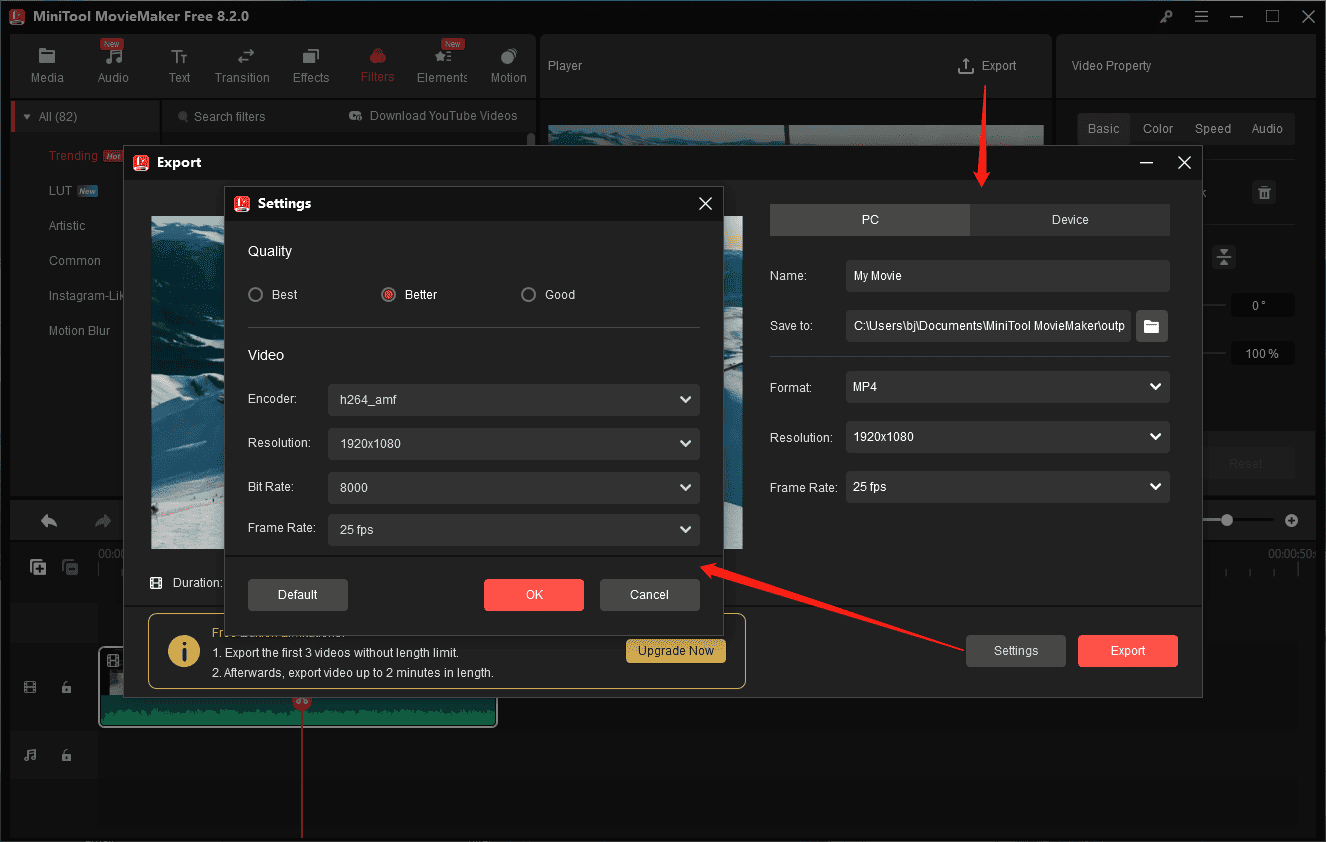1326x842 pixels.
Task: Click the folder browse icon next to Save to
Action: point(1151,326)
